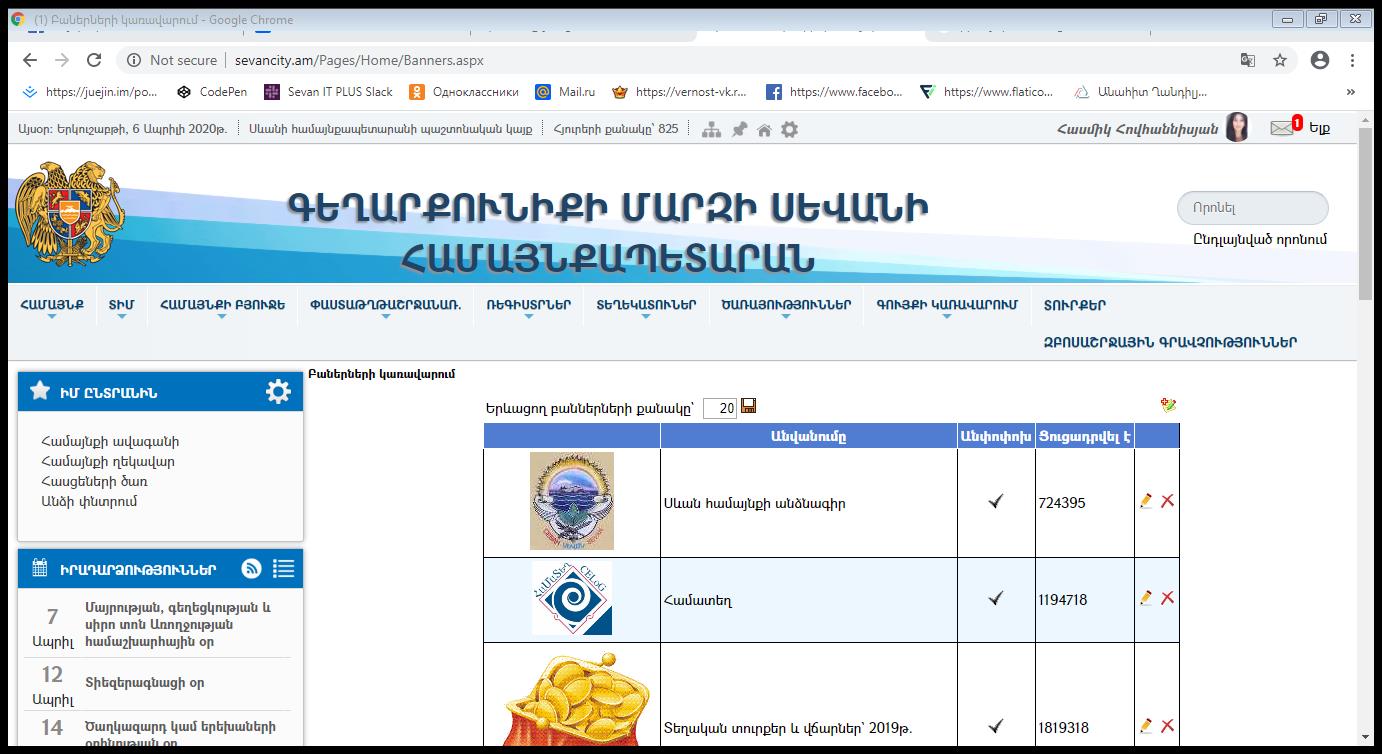Screen dimensions: 1382x754
Task: Click the Համատեղ CELoG banner thumbnail
Action: tap(572, 598)
